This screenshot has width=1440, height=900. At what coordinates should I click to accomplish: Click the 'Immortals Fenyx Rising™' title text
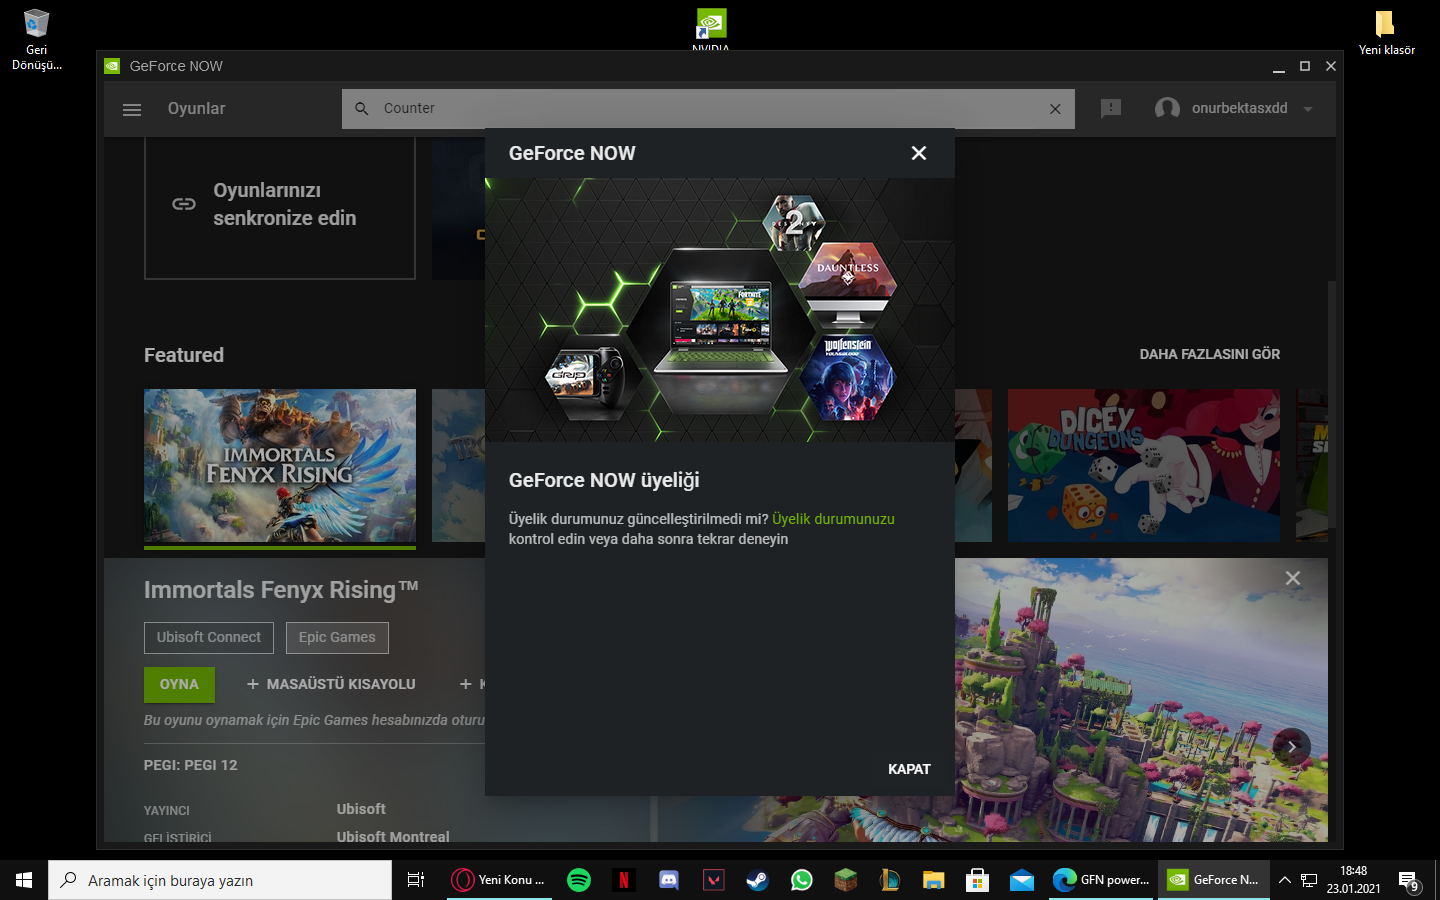tap(281, 590)
